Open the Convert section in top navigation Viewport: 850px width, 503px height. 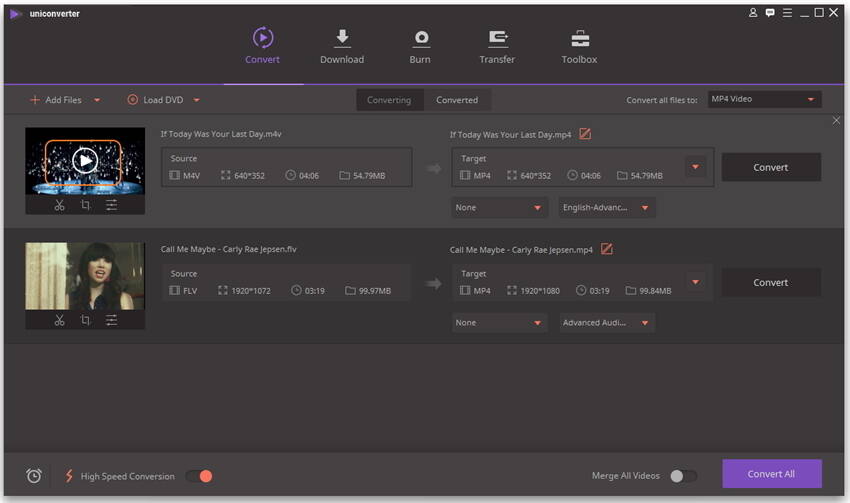click(262, 46)
